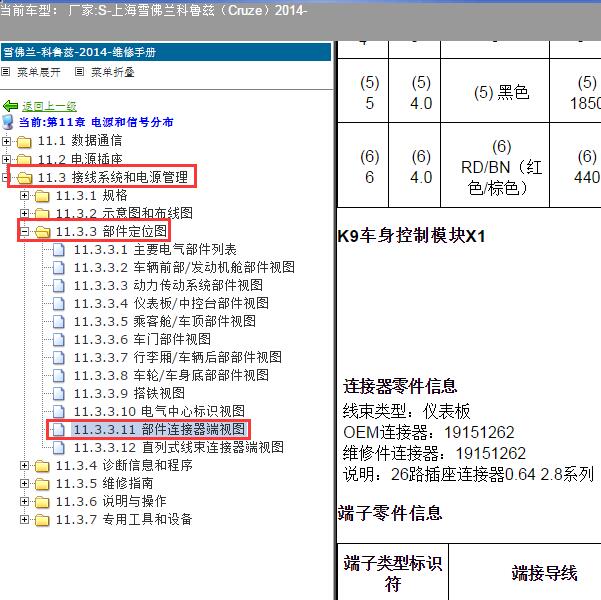Click the 返回上一级 link
The width and height of the screenshot is (601, 600).
pyautogui.click(x=49, y=106)
